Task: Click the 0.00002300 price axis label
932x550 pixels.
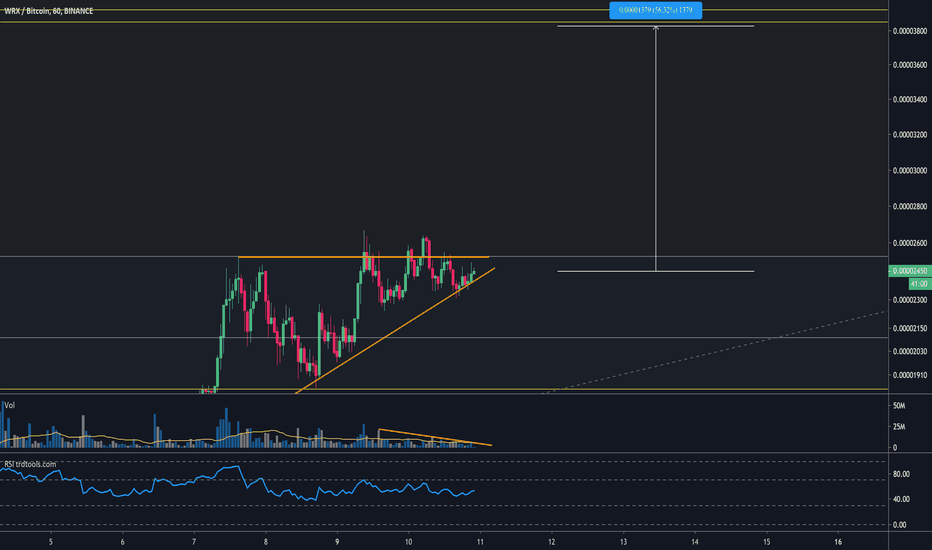Action: tap(910, 300)
